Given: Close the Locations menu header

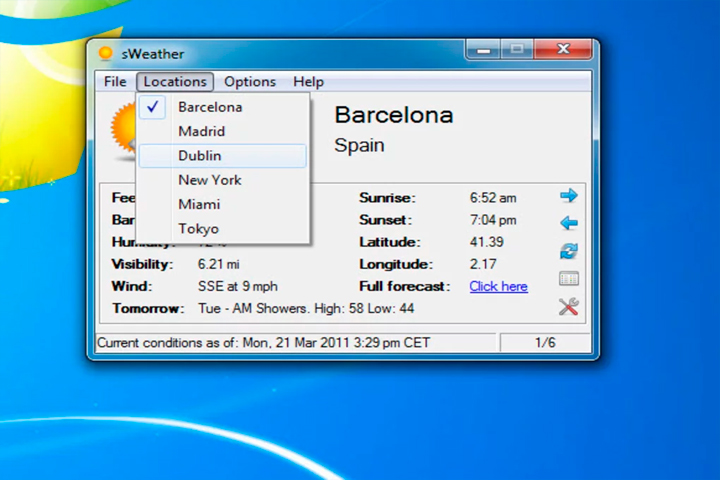Looking at the screenshot, I should [175, 82].
